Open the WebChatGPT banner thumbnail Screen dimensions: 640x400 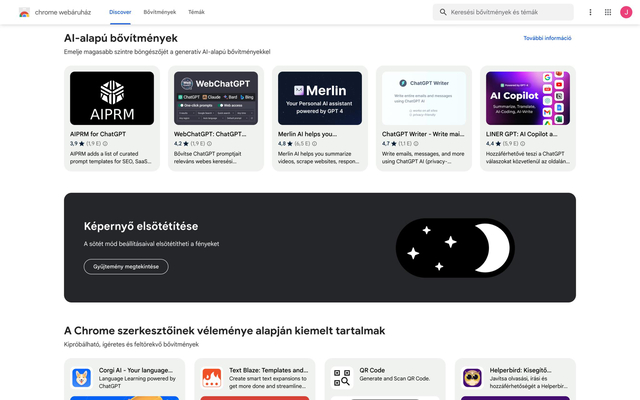point(216,98)
